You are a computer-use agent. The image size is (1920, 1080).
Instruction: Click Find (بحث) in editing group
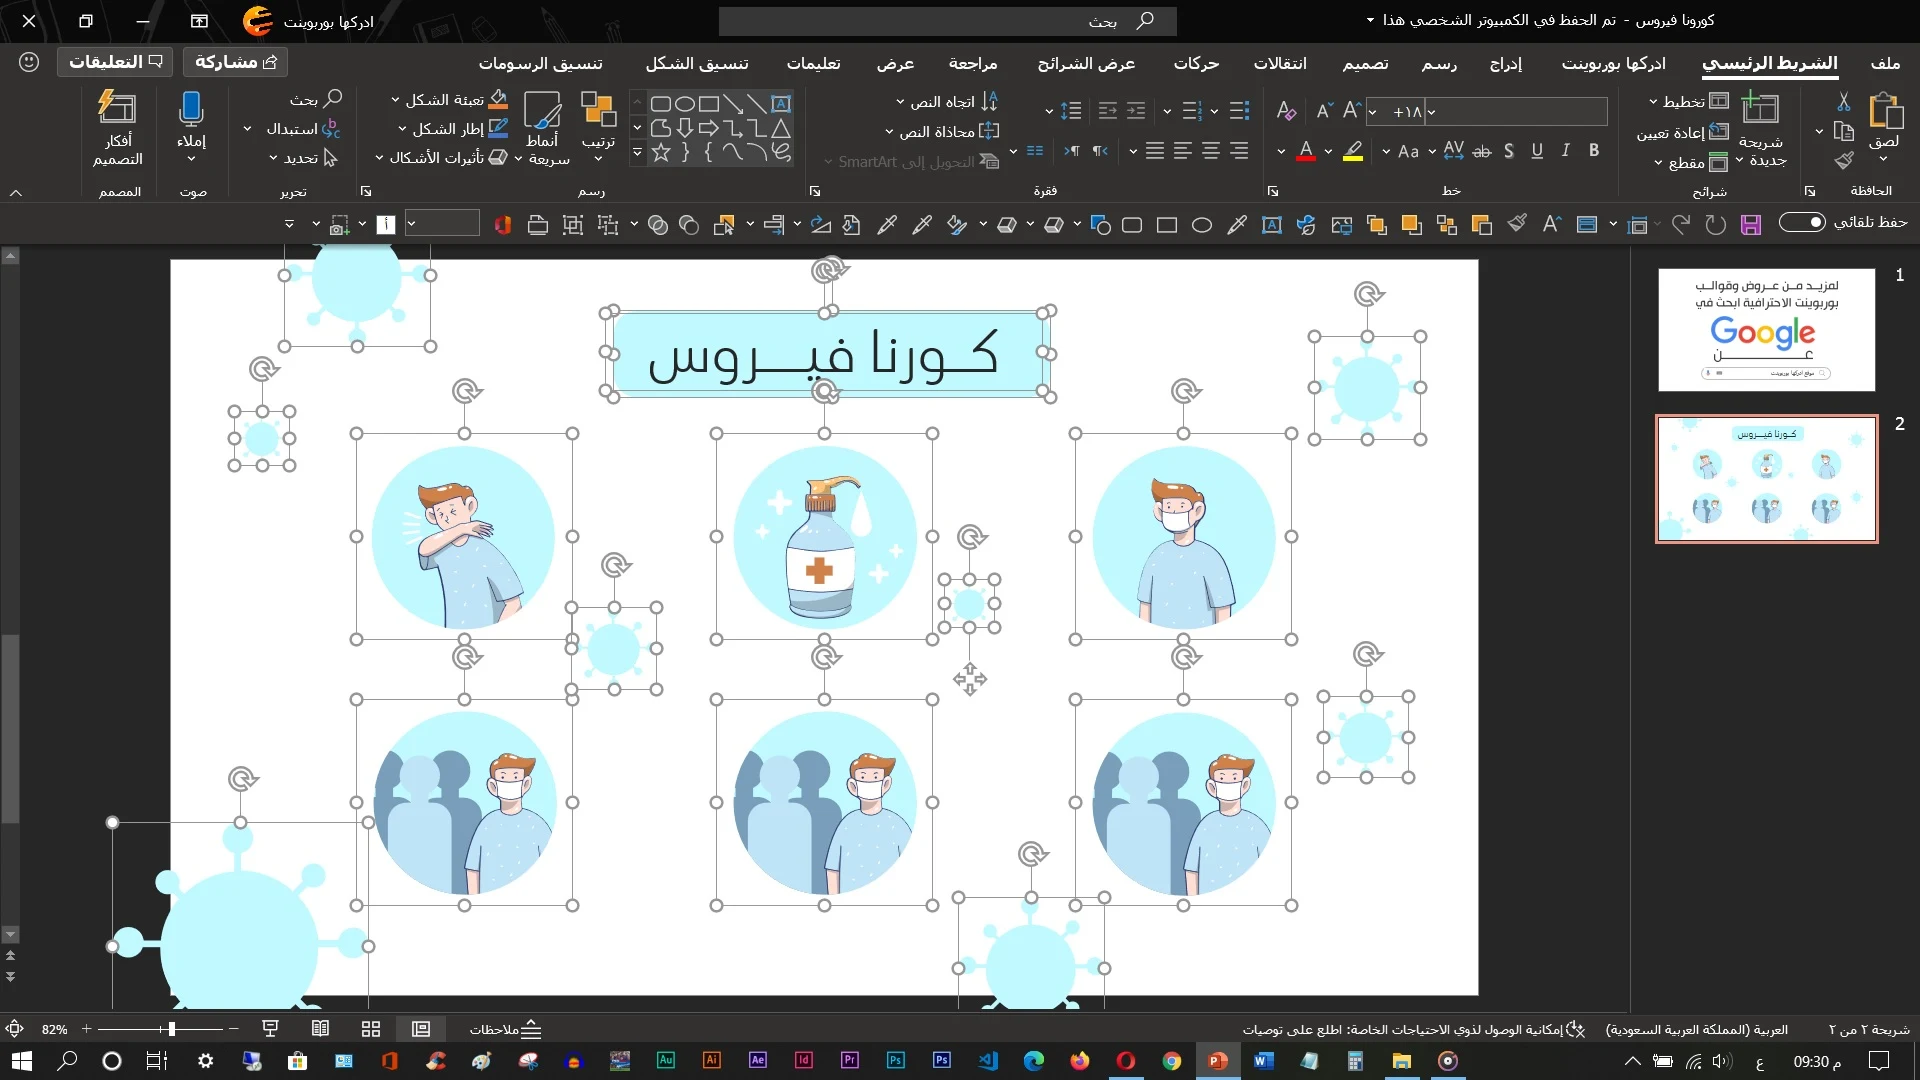pyautogui.click(x=316, y=99)
